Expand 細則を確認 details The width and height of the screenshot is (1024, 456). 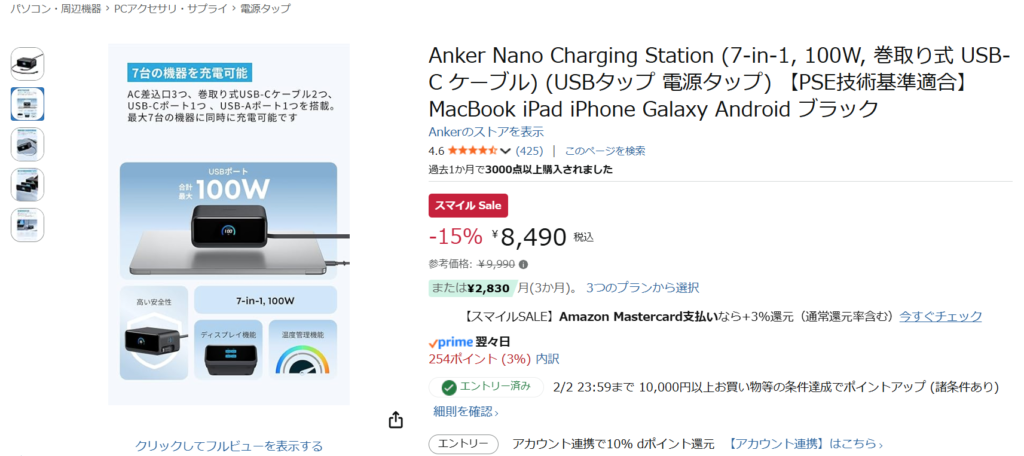(x=466, y=411)
